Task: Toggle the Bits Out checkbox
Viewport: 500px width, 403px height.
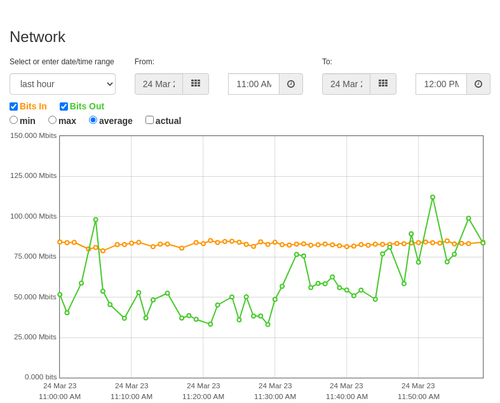Action: pyautogui.click(x=64, y=106)
